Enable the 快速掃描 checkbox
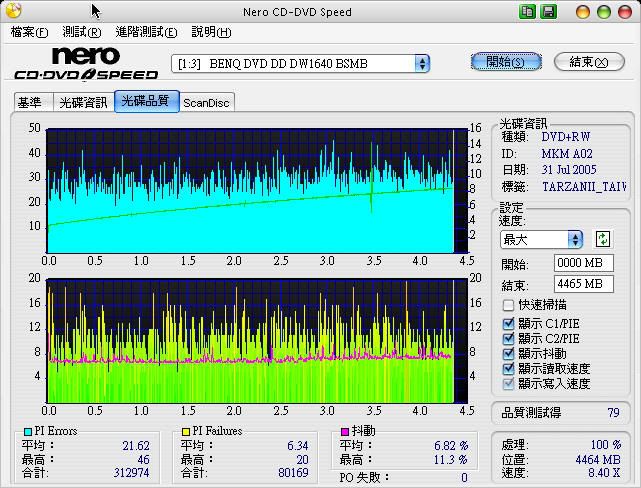 pos(508,305)
